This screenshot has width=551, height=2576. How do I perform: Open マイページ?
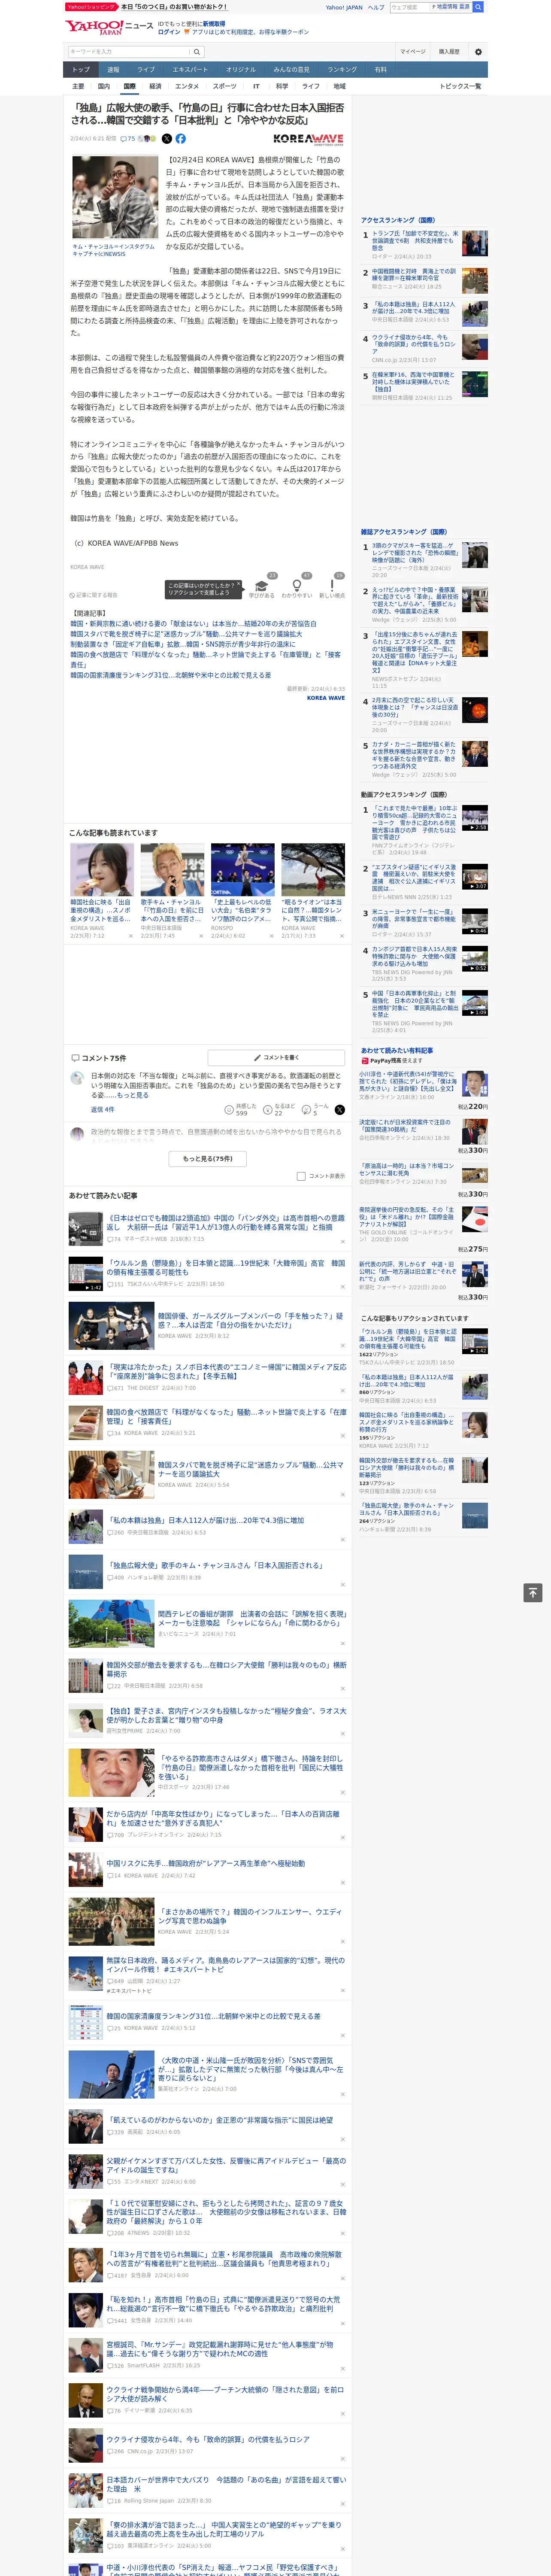click(413, 52)
